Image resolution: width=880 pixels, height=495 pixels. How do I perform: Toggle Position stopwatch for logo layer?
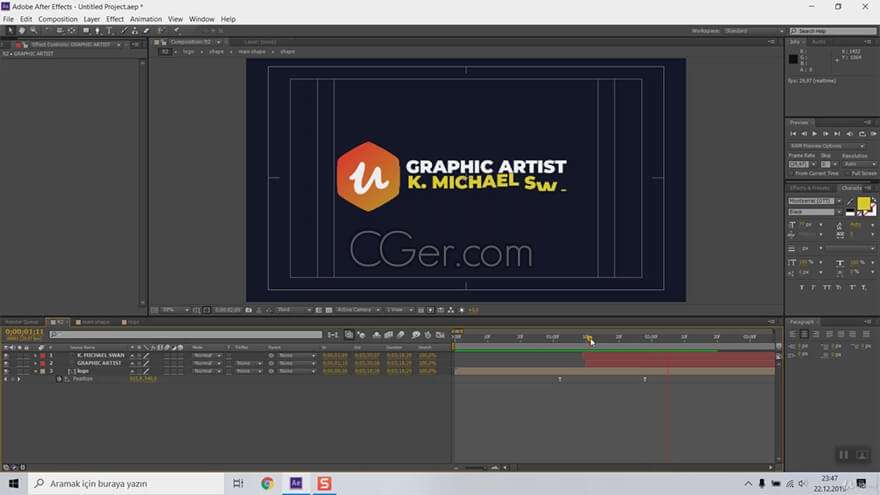59,379
